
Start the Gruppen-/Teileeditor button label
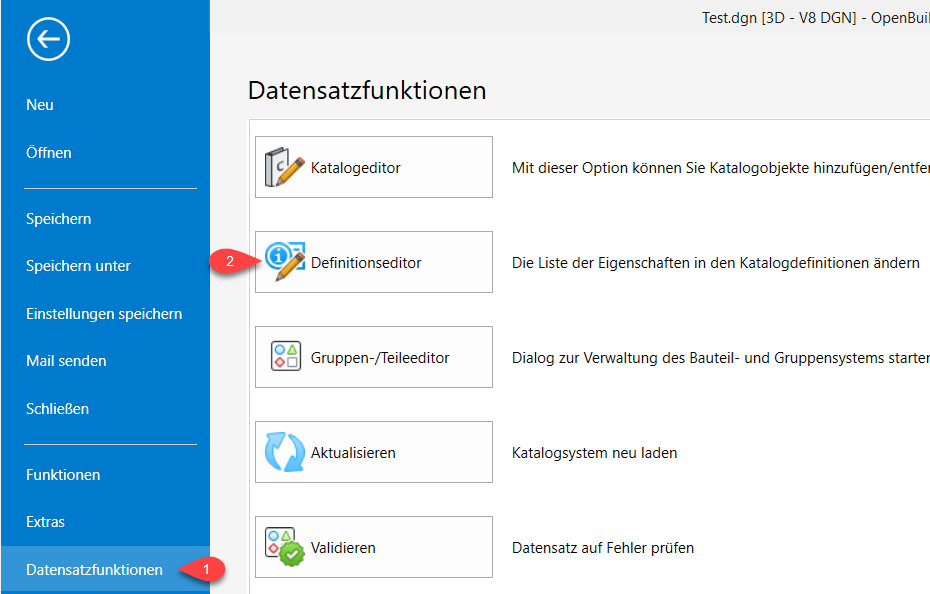click(x=380, y=358)
